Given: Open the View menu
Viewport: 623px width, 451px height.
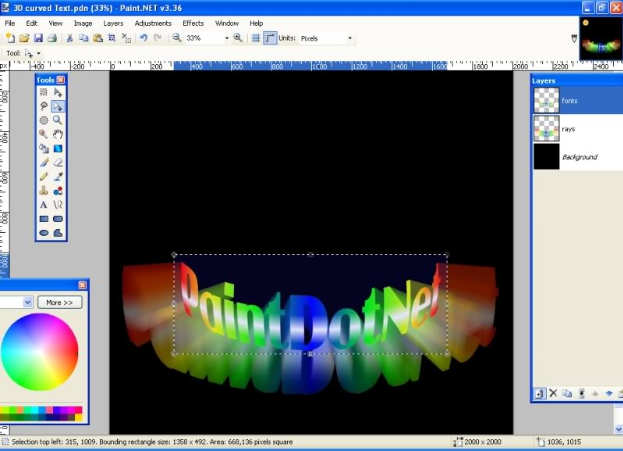Looking at the screenshot, I should tap(56, 23).
